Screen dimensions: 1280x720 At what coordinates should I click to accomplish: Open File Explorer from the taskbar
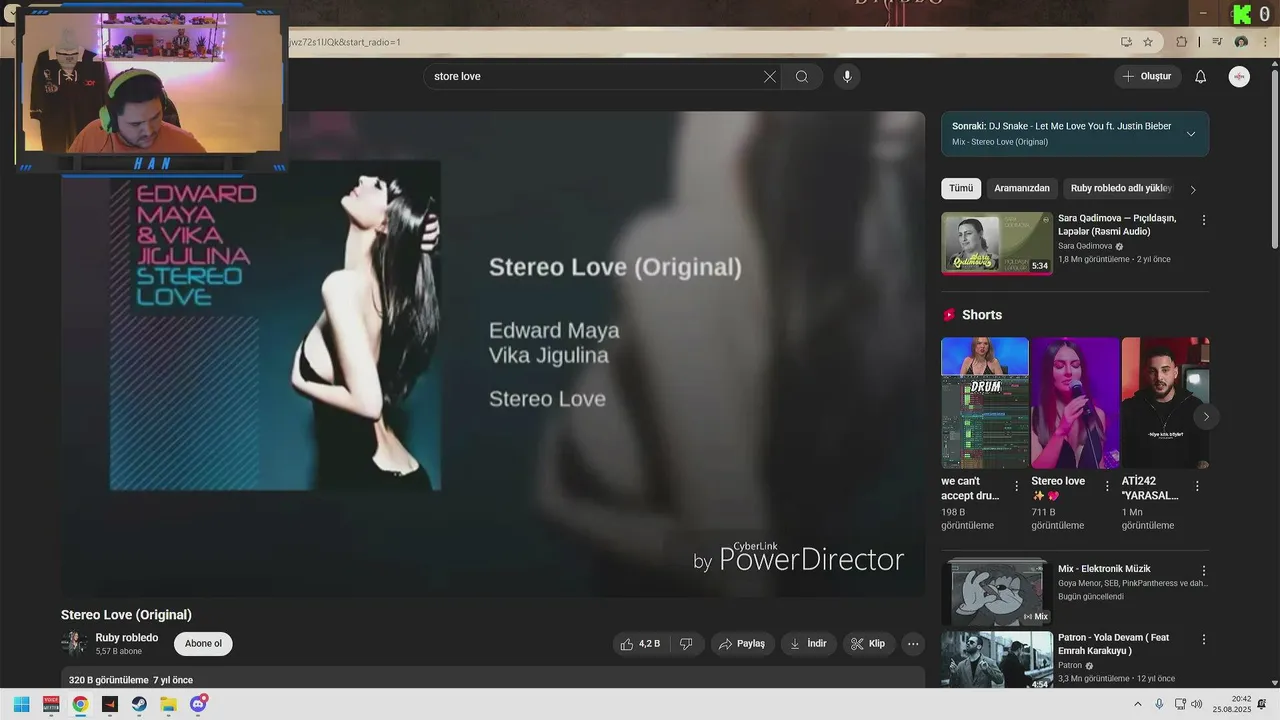tap(169, 704)
